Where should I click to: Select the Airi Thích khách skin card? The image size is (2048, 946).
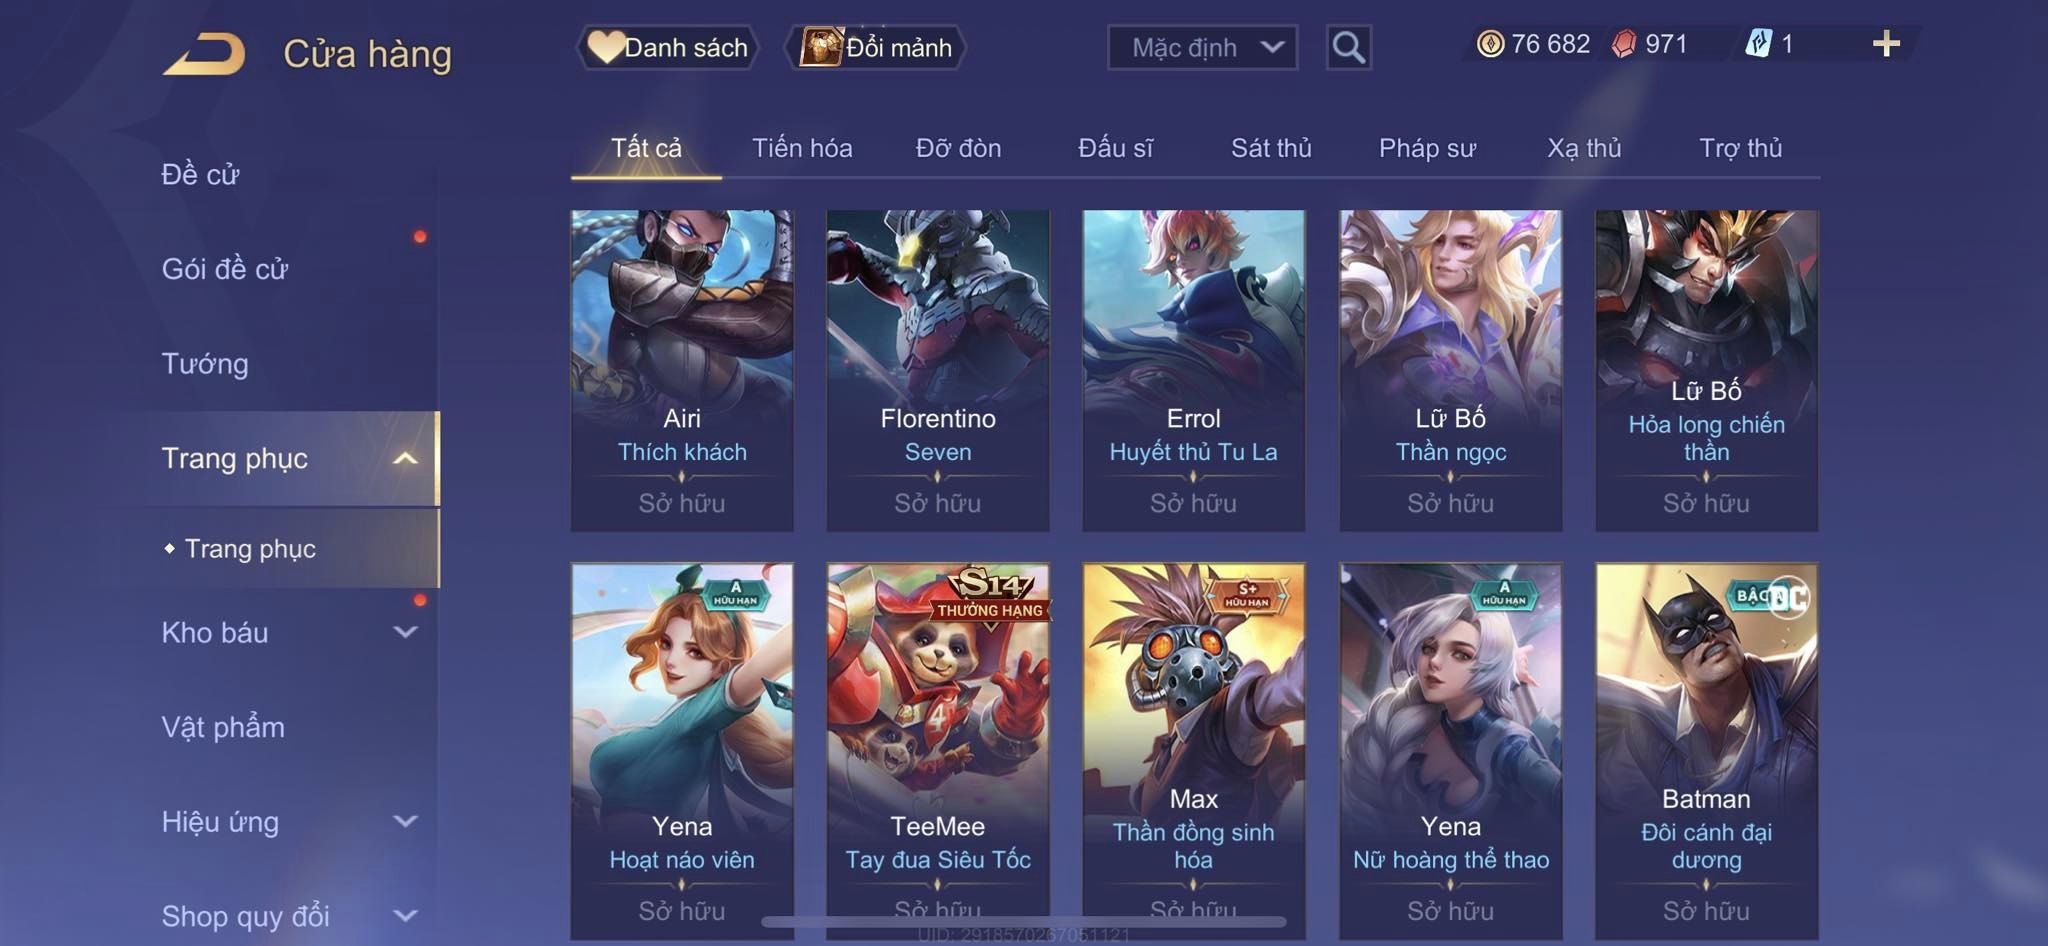(x=682, y=370)
